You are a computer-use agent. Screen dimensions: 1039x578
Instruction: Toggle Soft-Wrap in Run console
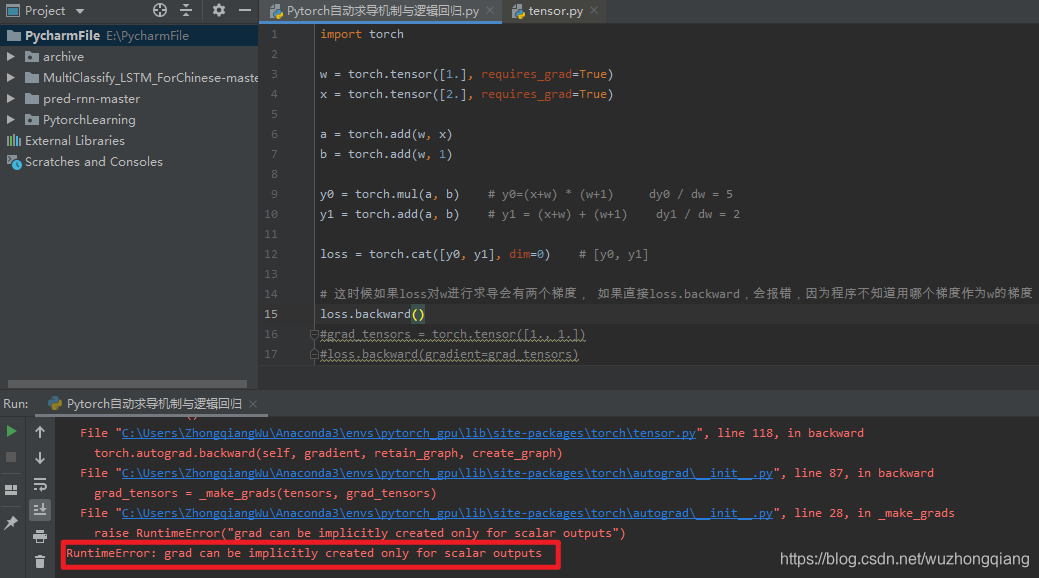coord(40,485)
